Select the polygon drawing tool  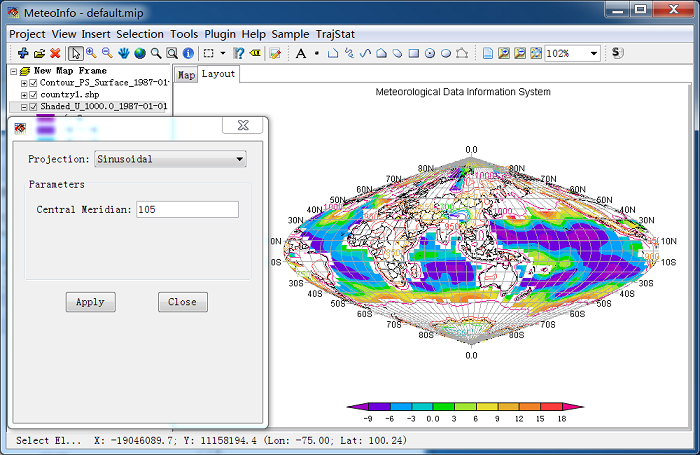[x=381, y=53]
